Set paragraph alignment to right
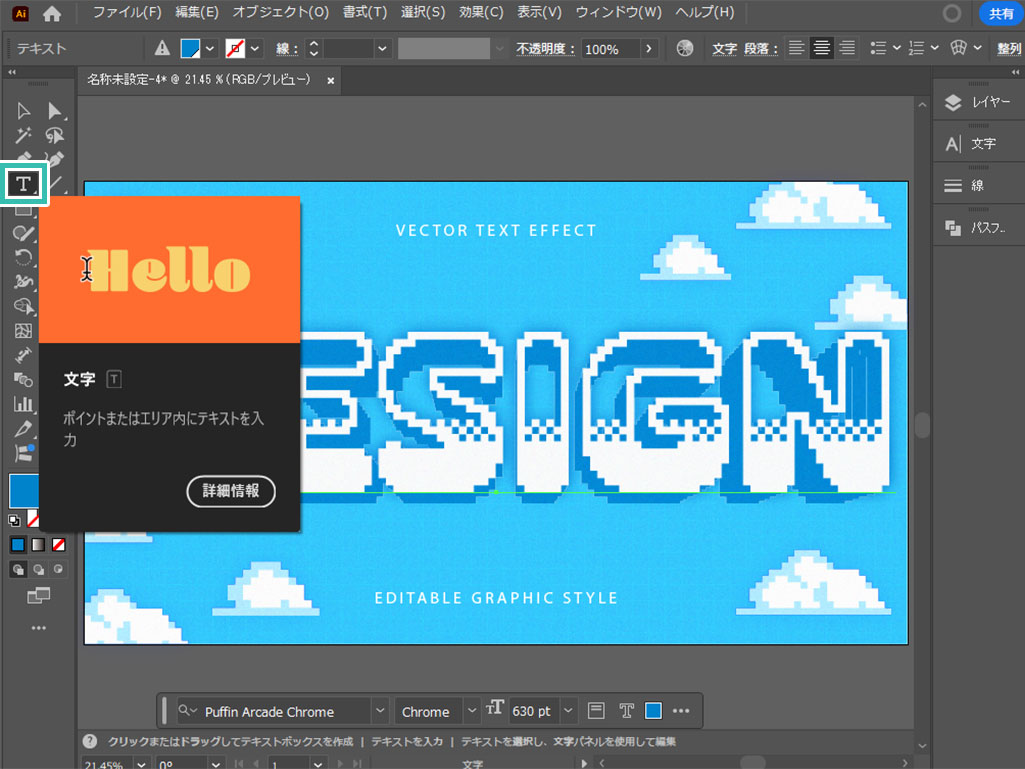The width and height of the screenshot is (1025, 769). pyautogui.click(x=847, y=48)
